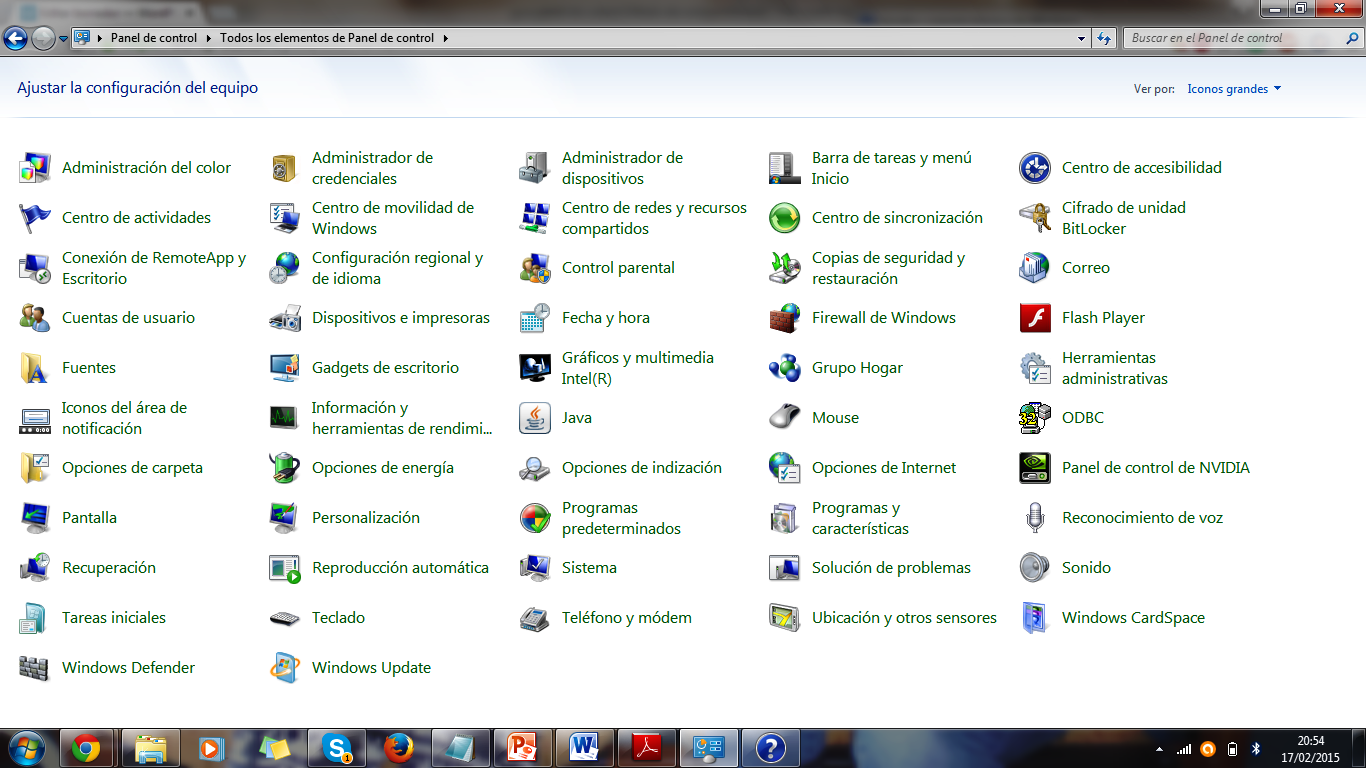Viewport: 1366px width, 768px height.
Task: Open the Java control panel
Action: click(x=577, y=417)
